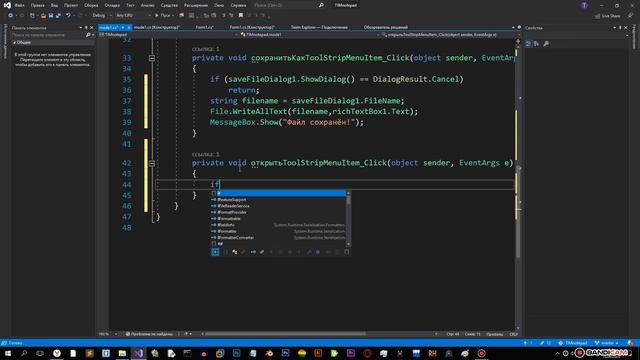The width and height of the screenshot is (640, 360).
Task: Open the TiMnotepad.model1 type navigation dropdown
Action: coord(309,35)
